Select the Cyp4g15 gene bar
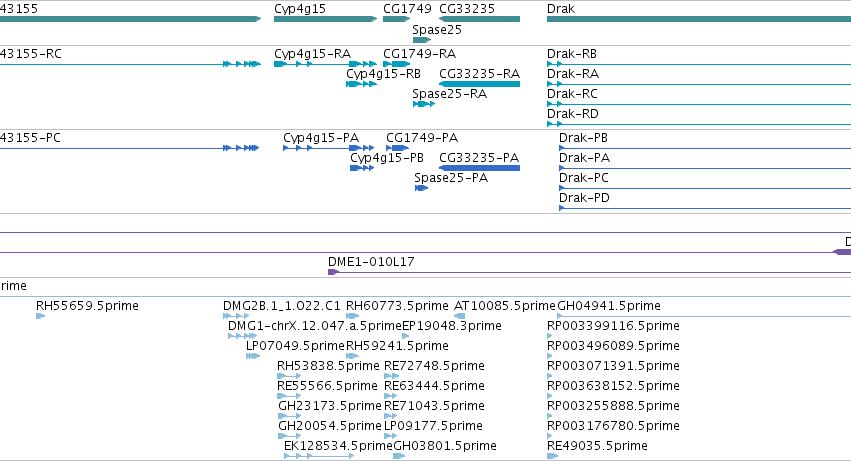Image resolution: width=851 pixels, height=461 pixels. pos(325,19)
